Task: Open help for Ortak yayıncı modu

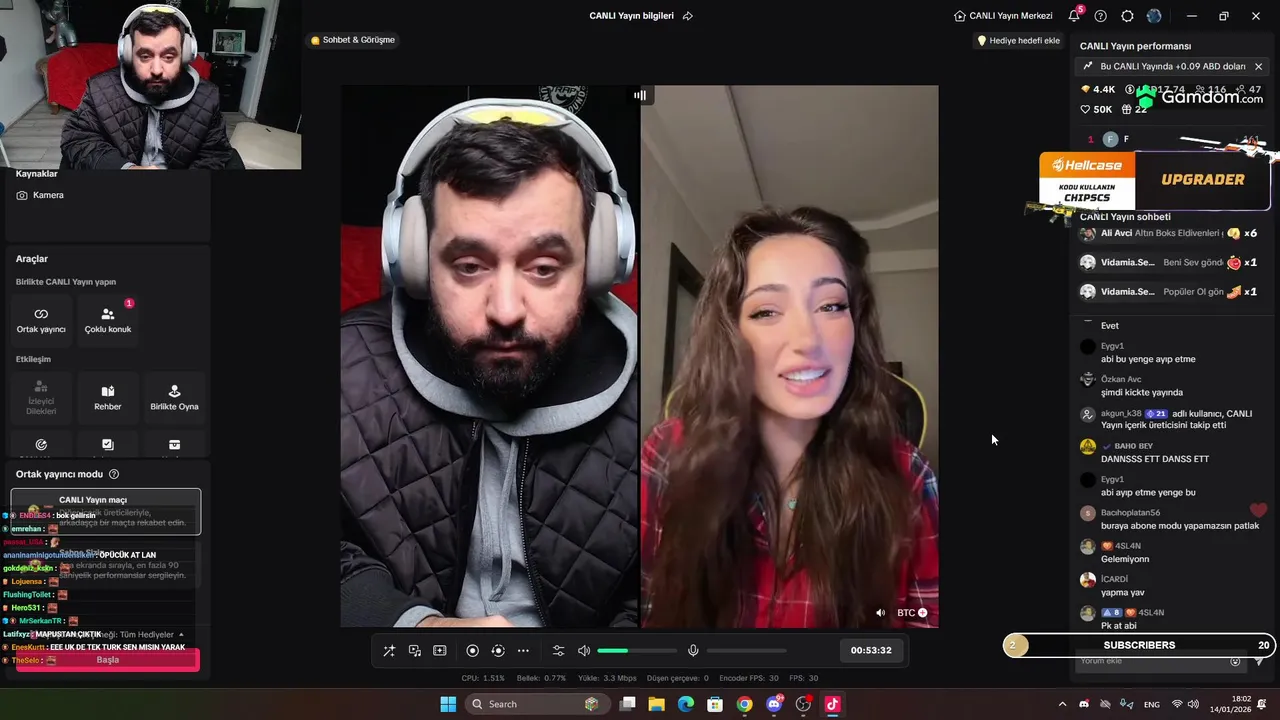Action: (x=114, y=474)
